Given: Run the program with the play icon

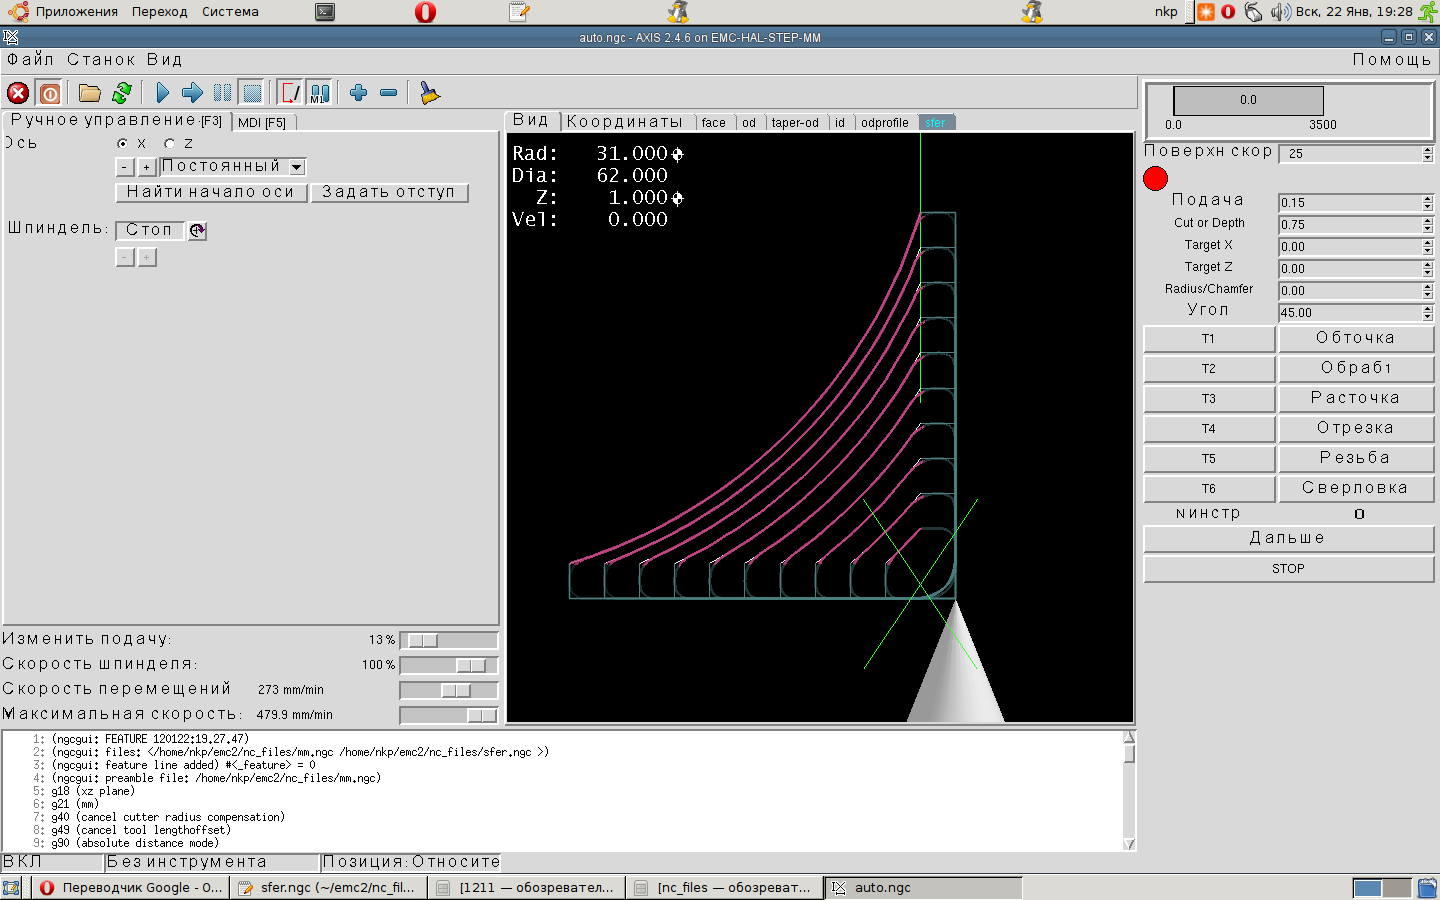Looking at the screenshot, I should (162, 93).
